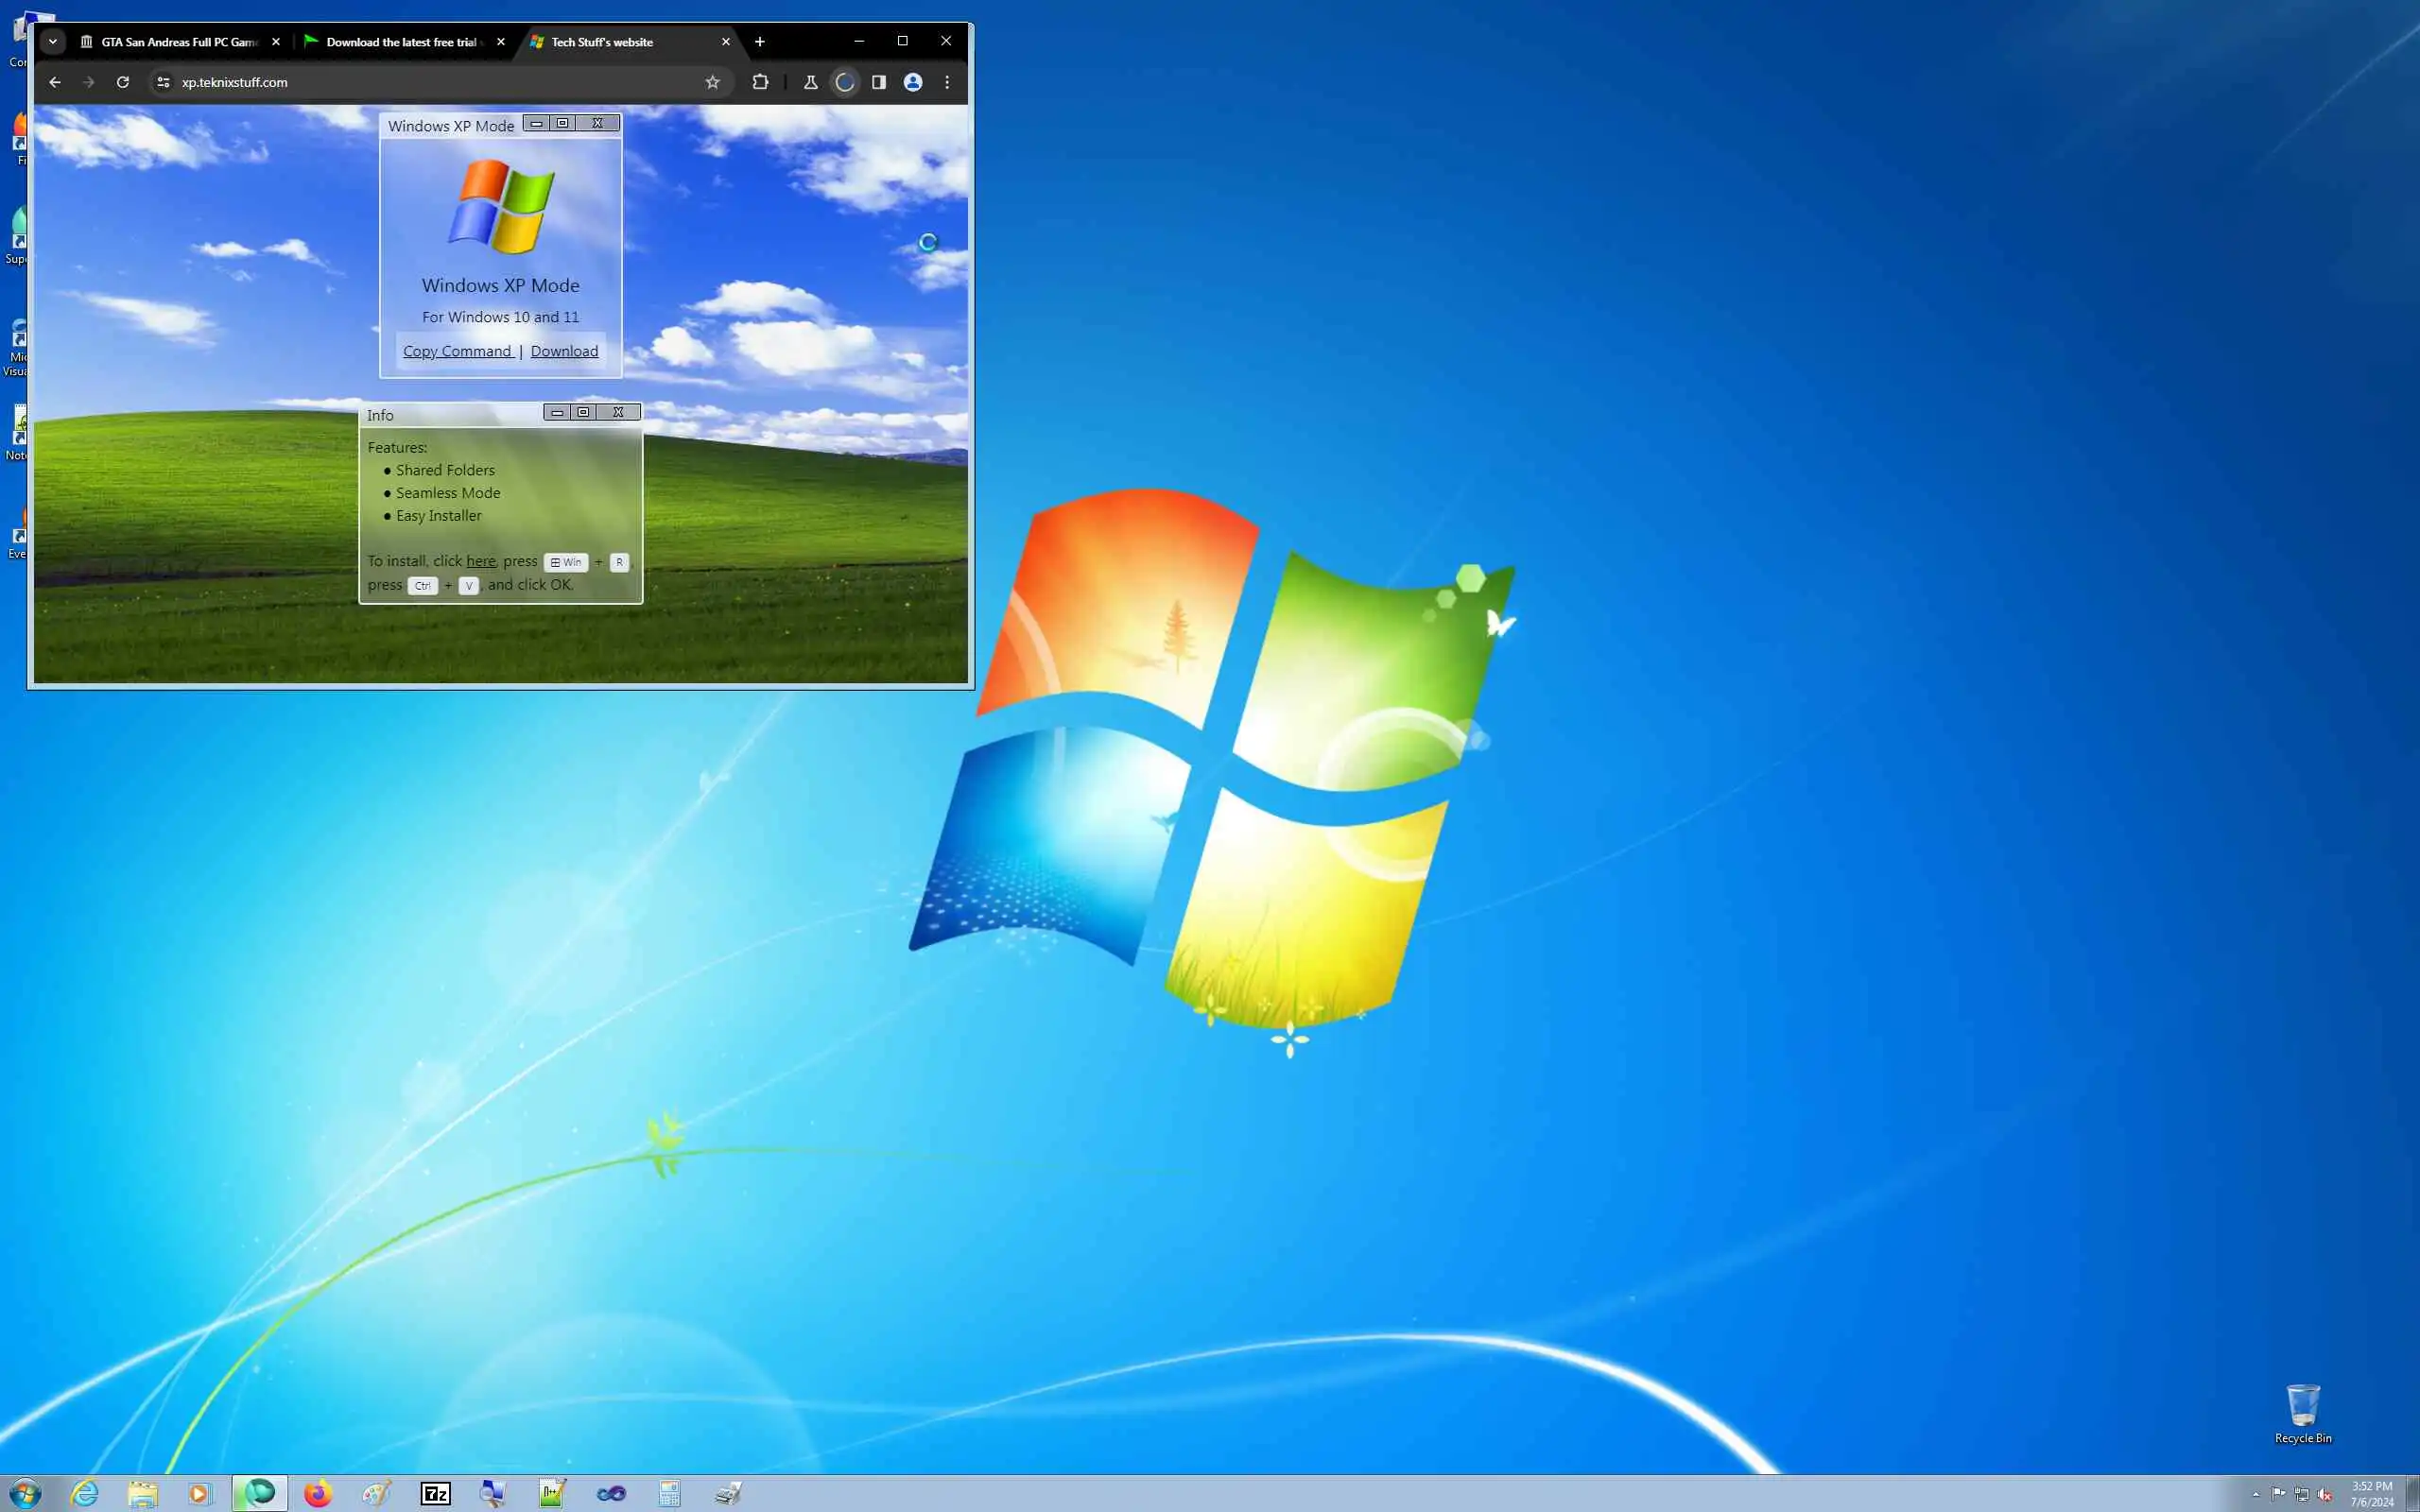The height and width of the screenshot is (1512, 2420).
Task: Expand the tab search dropdown arrow
Action: [53, 41]
